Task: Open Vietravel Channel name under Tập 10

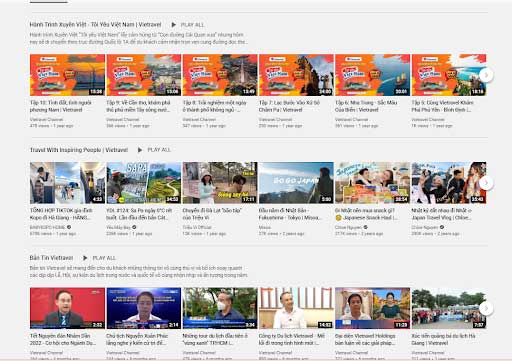Action: pyautogui.click(x=46, y=119)
